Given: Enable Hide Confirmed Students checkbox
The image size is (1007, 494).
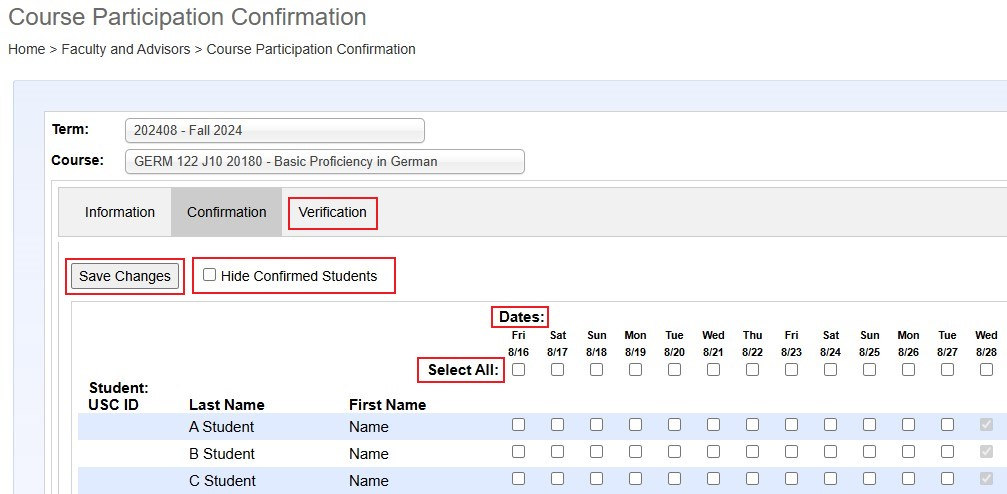Looking at the screenshot, I should coord(209,275).
